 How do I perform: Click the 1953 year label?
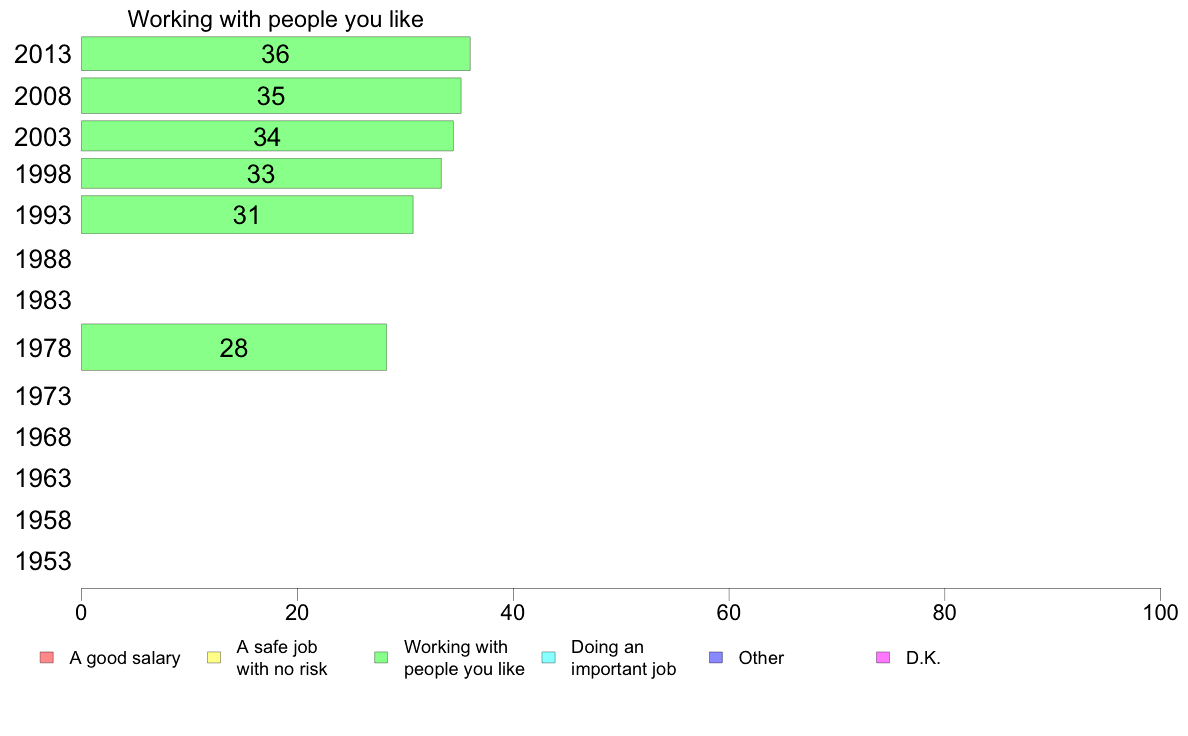pyautogui.click(x=43, y=561)
